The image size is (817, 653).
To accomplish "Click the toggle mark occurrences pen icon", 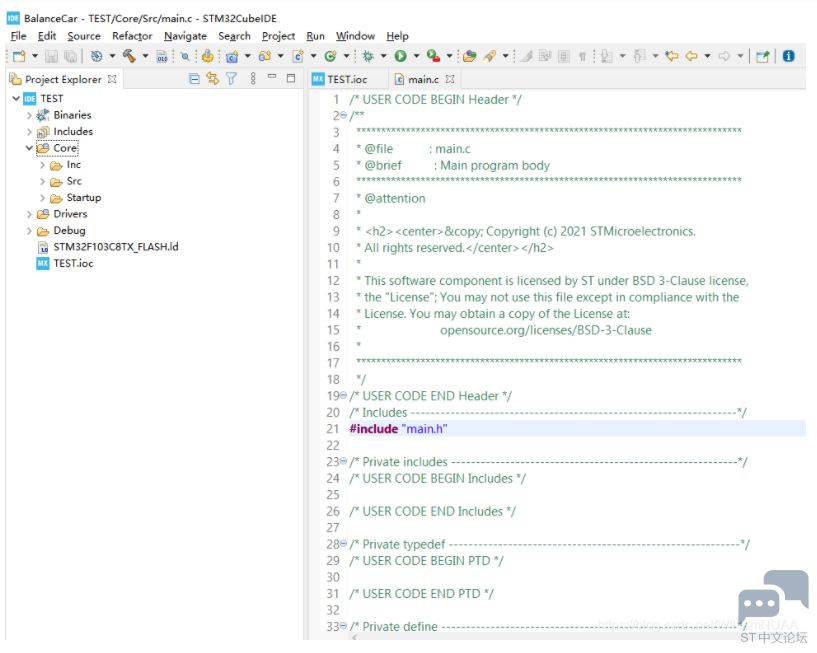I will click(526, 56).
